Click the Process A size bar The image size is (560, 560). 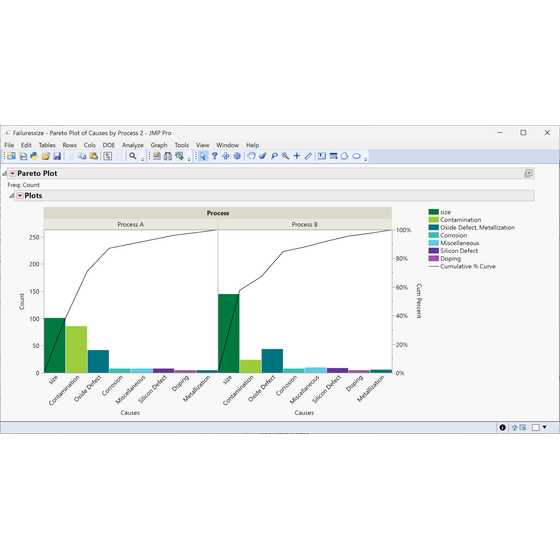(x=55, y=345)
